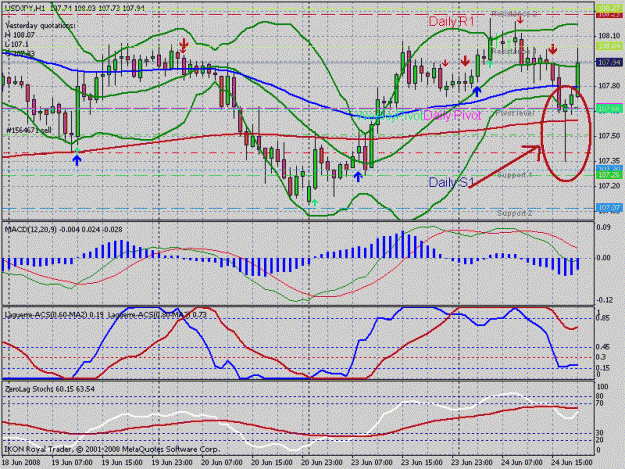Image resolution: width=625 pixels, height=469 pixels.
Task: Click the 'Resistance 2' level label
Action: [514, 14]
